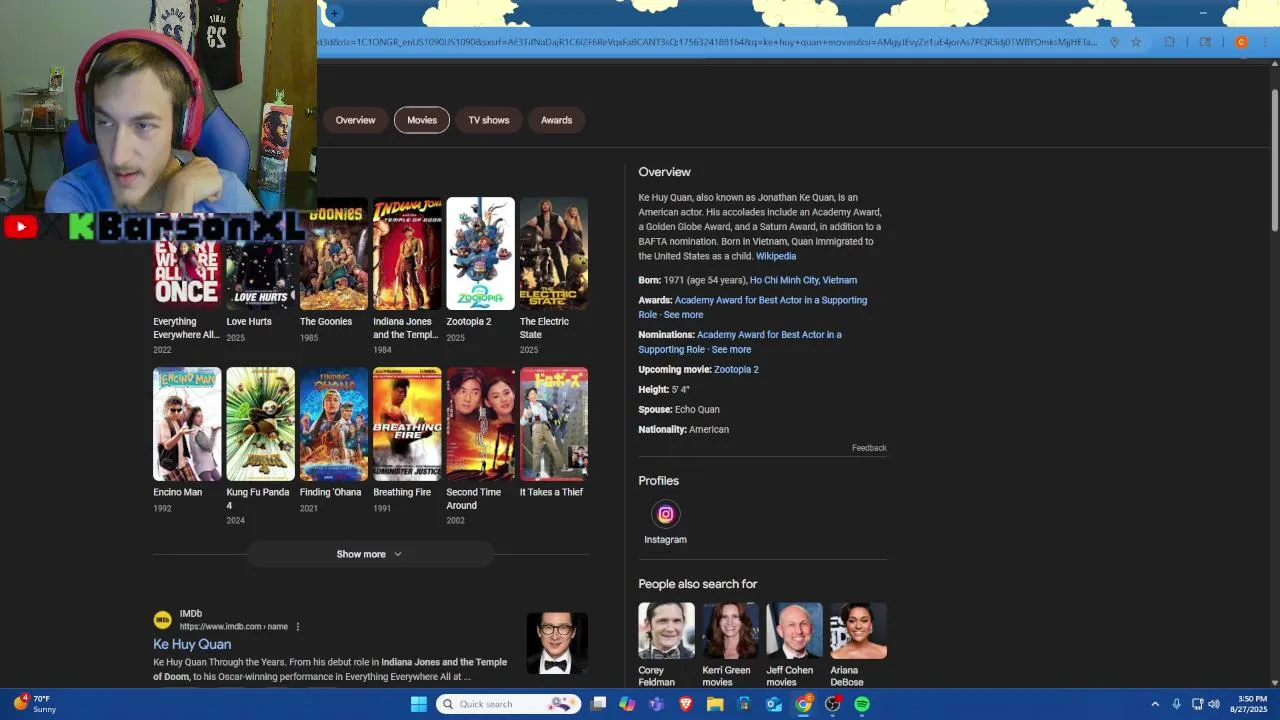Launch Copilot from the taskbar

627,704
